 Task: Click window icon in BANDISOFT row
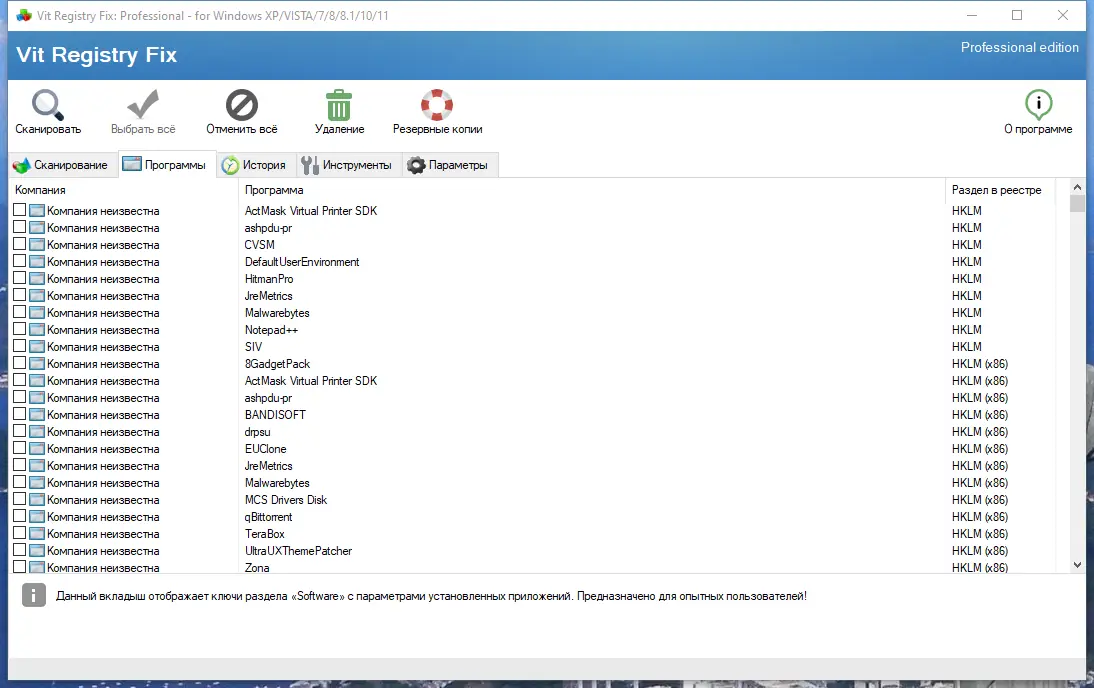pyautogui.click(x=37, y=414)
